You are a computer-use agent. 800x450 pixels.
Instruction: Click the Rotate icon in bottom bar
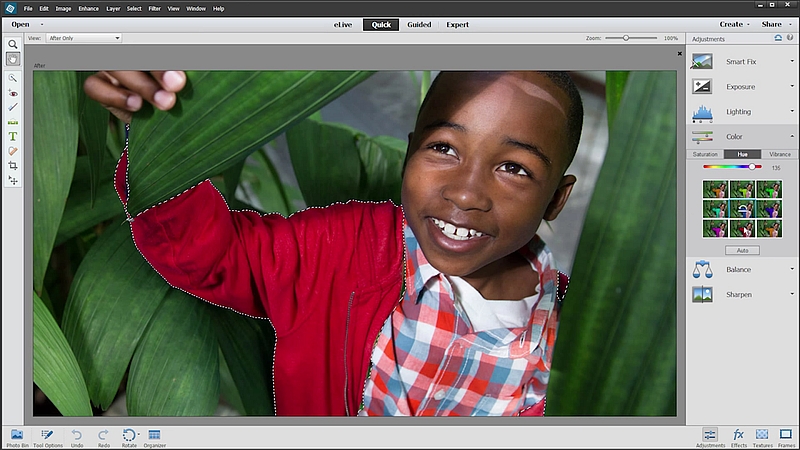pyautogui.click(x=129, y=436)
